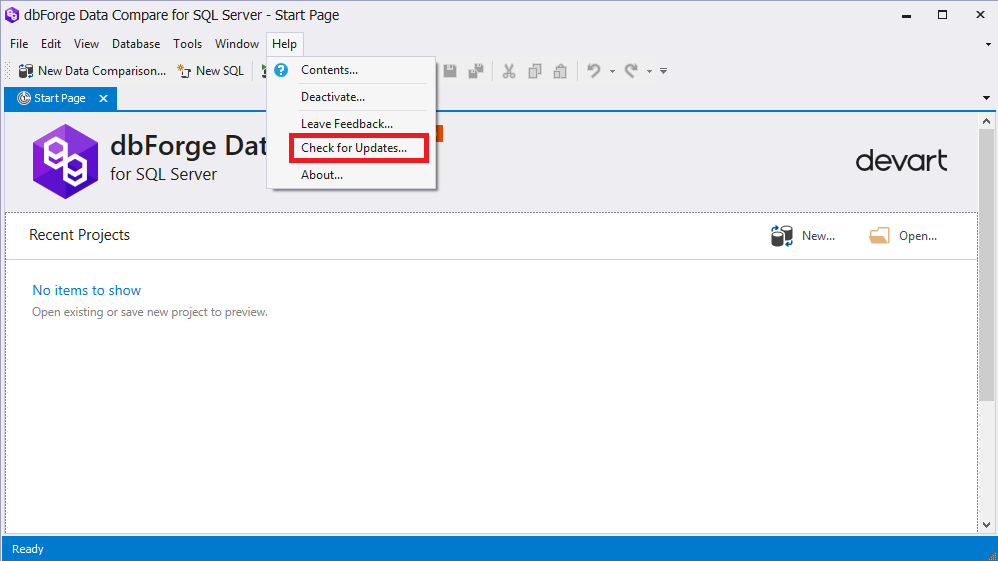The height and width of the screenshot is (561, 998).
Task: Click the Paste clipboard icon
Action: tap(560, 71)
